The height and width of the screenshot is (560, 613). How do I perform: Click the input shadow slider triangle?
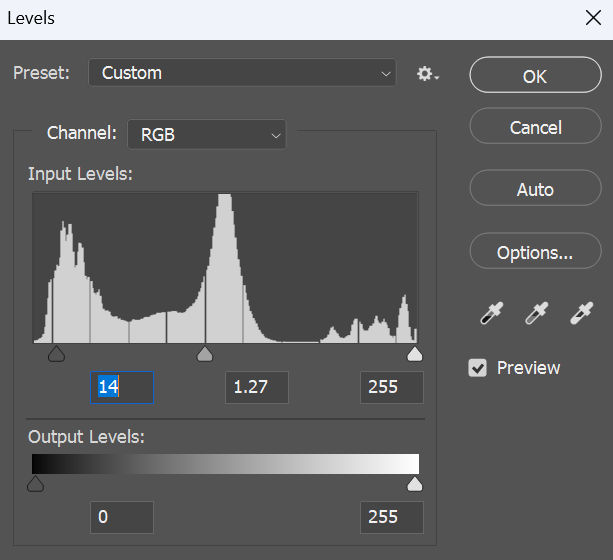coord(56,354)
